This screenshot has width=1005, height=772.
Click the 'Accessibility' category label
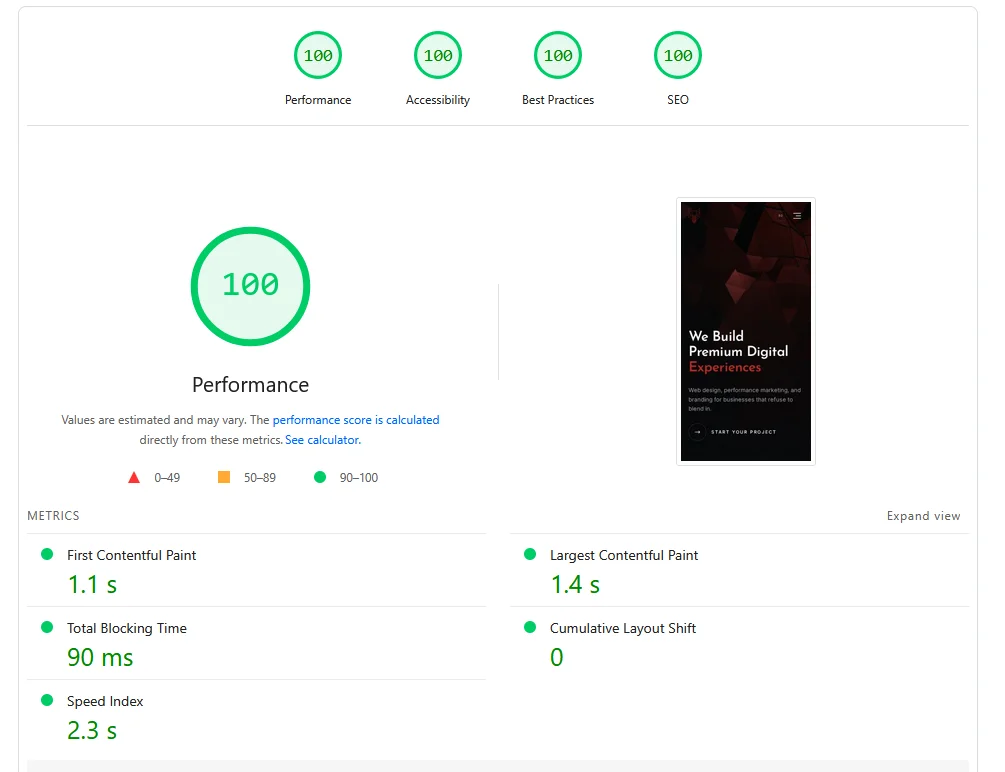438,100
